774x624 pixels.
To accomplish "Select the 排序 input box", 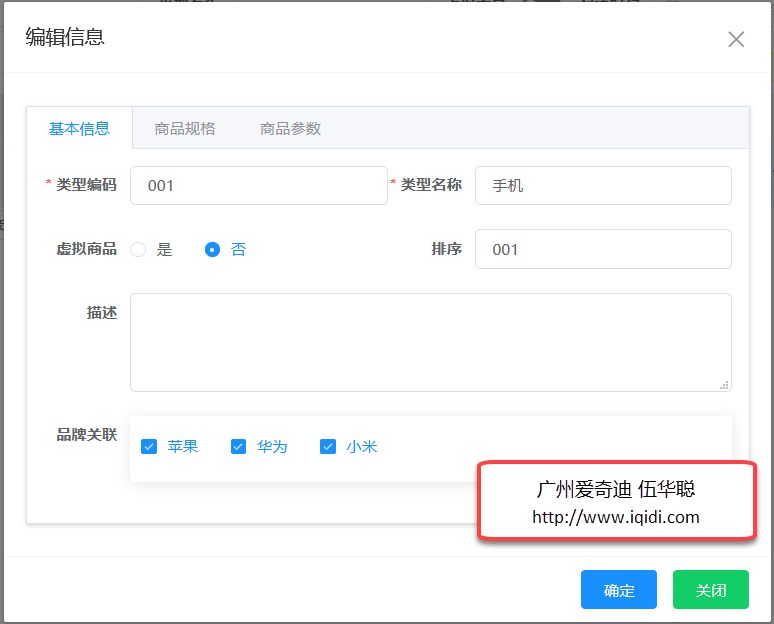I will click(602, 249).
